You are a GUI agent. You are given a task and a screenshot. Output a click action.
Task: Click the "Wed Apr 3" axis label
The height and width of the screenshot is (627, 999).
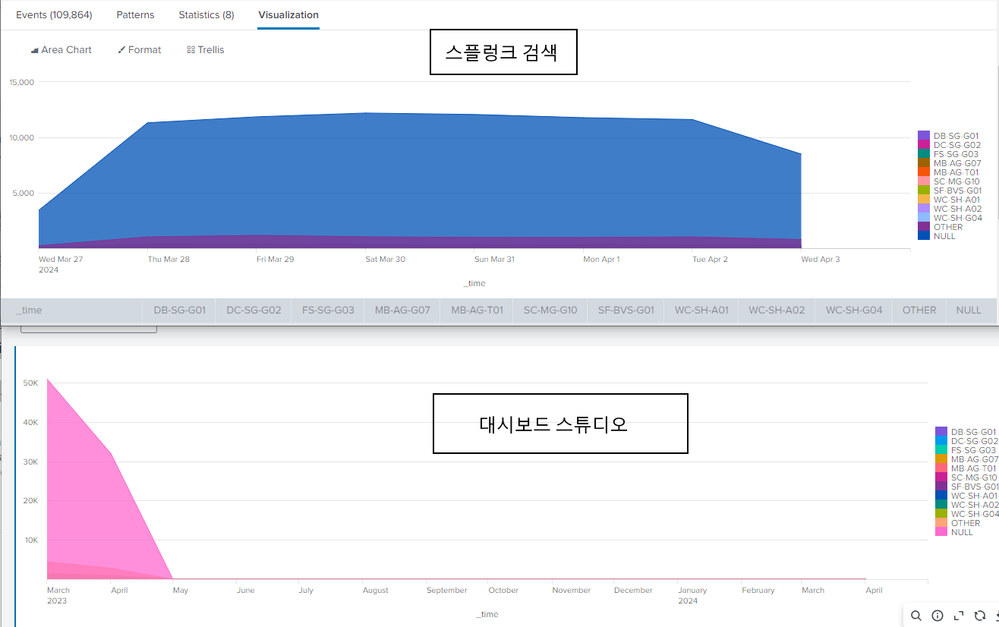point(821,259)
